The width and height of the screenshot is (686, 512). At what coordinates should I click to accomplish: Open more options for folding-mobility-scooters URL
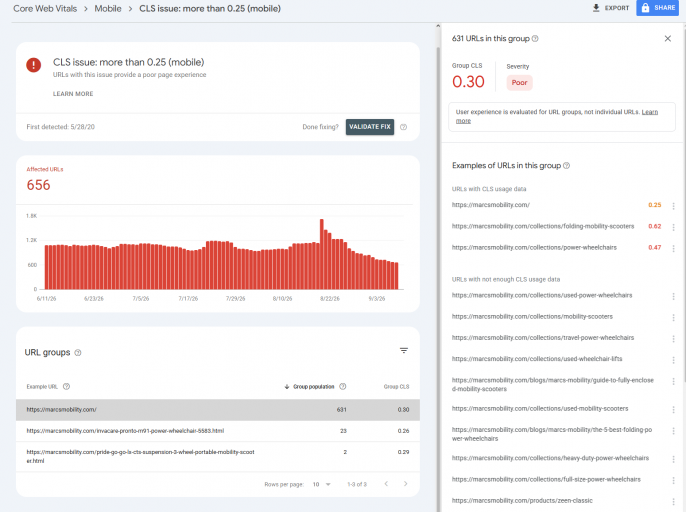point(673,227)
